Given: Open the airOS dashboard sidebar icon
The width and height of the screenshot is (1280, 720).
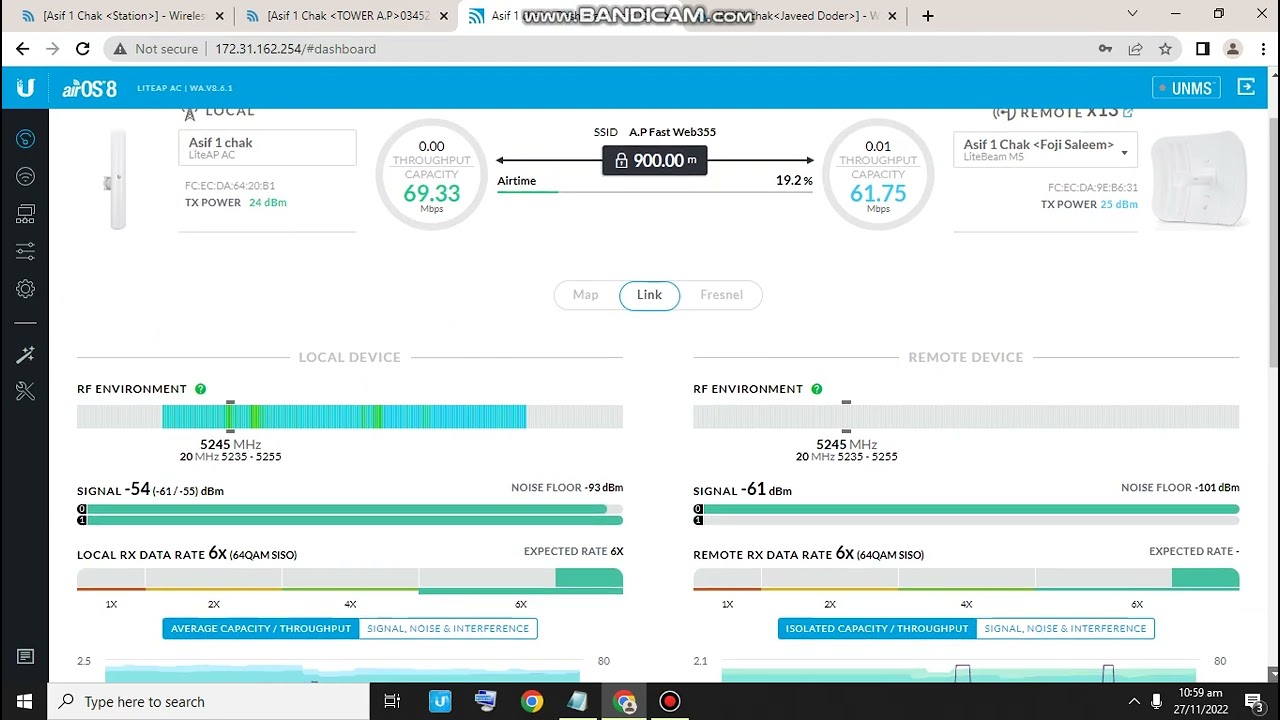Looking at the screenshot, I should point(26,139).
